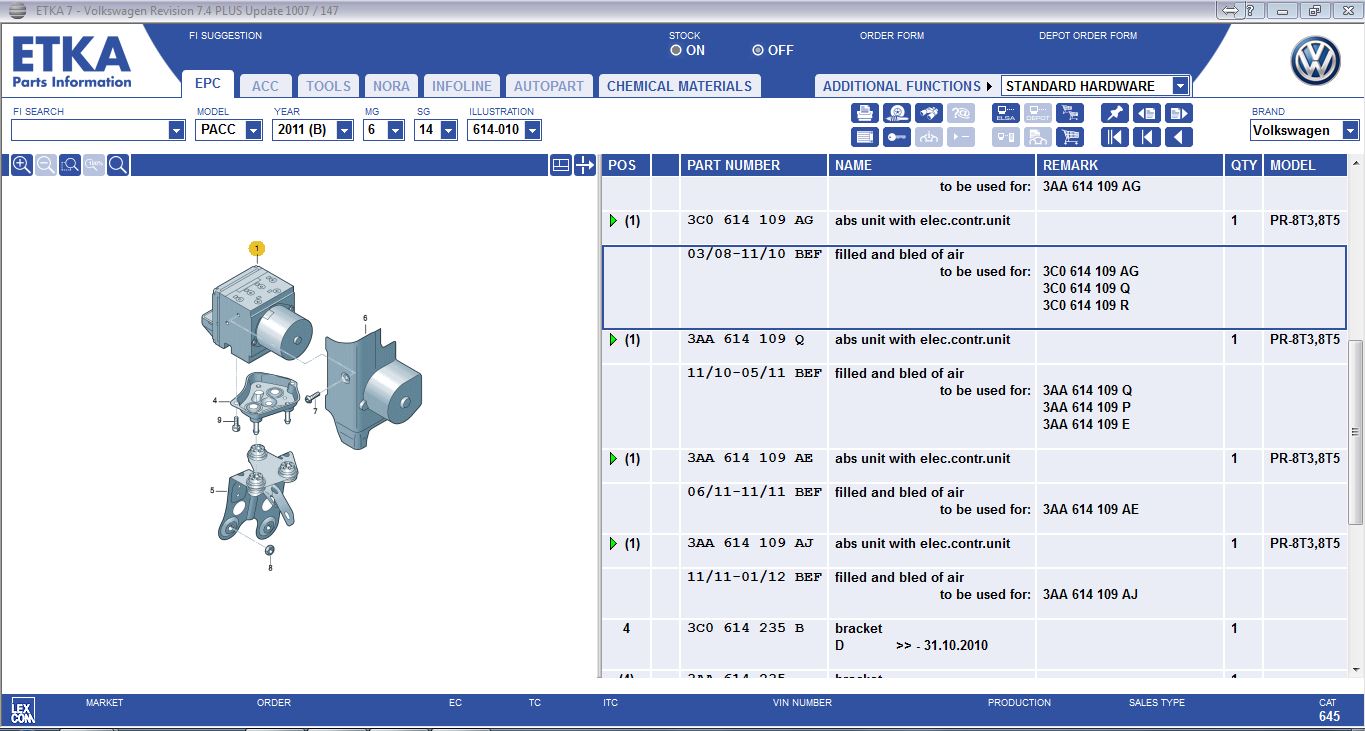Click the list view icon below printer
The width and height of the screenshot is (1365, 731).
click(x=865, y=137)
